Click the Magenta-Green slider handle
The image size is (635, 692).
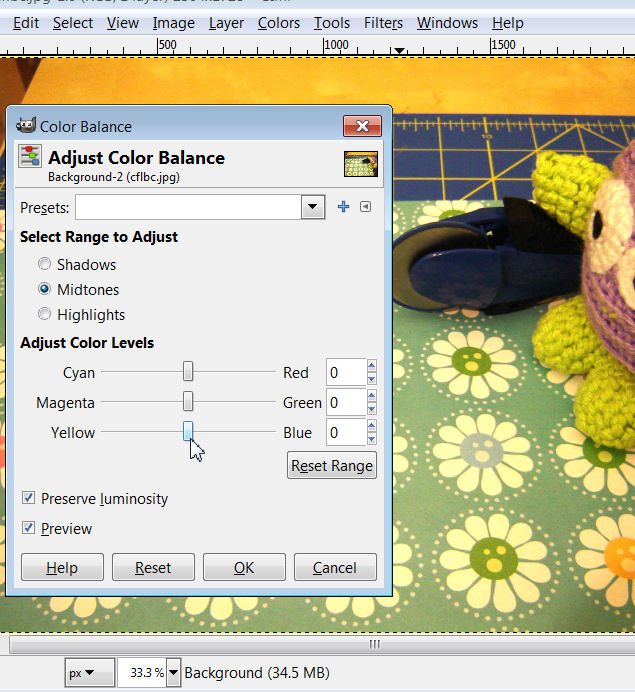point(188,401)
